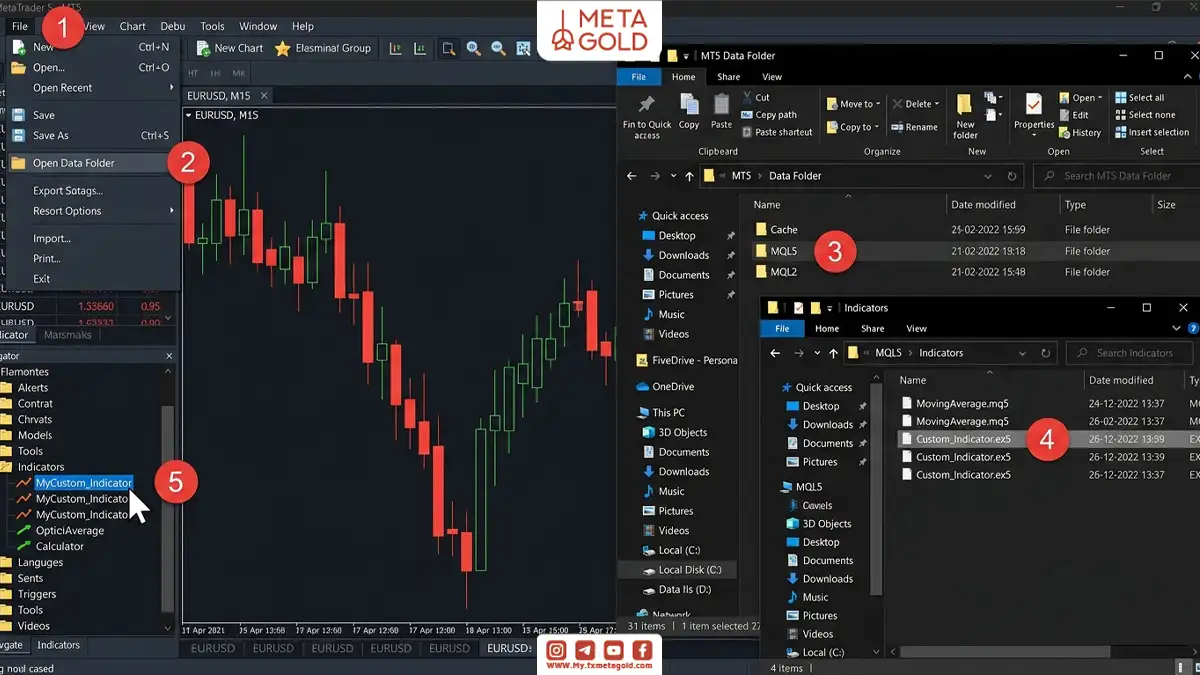
Task: Select the zoom-region cursor tool in toolbar
Action: [x=448, y=48]
